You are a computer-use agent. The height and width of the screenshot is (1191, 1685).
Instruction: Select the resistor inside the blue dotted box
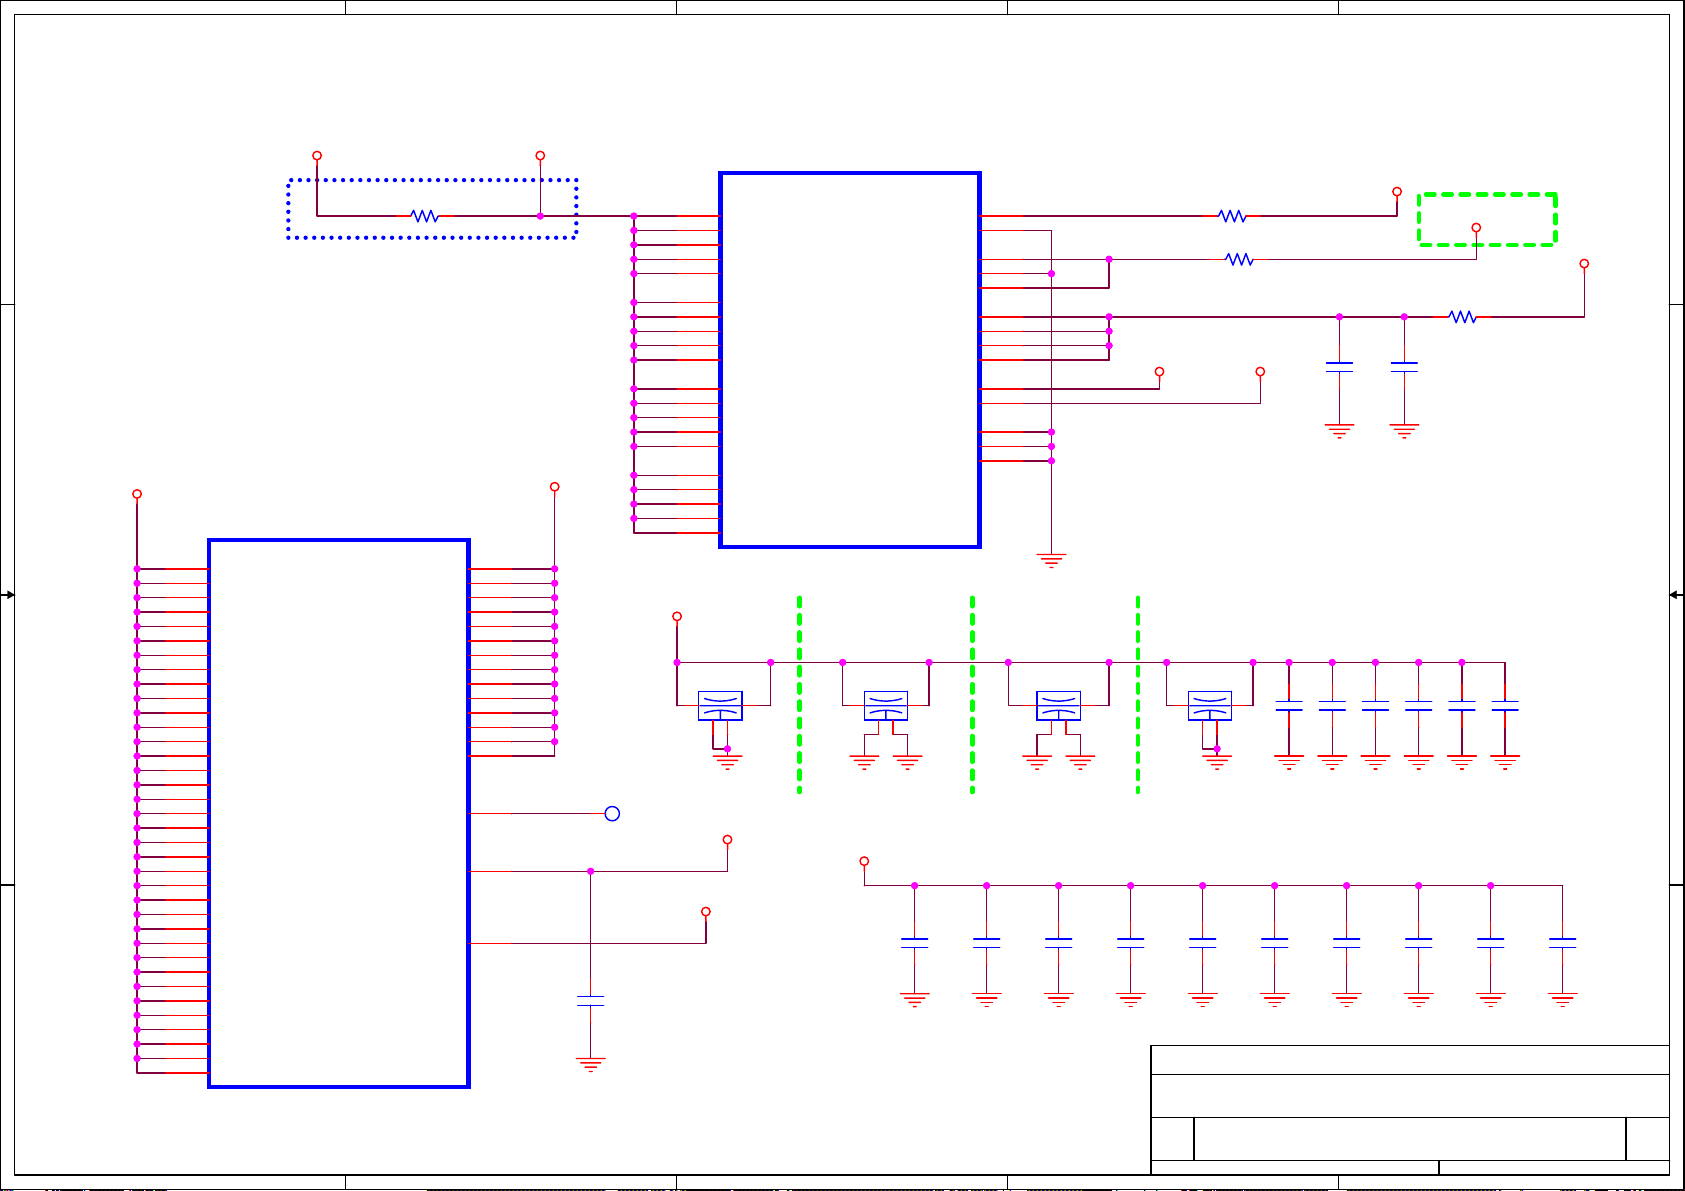point(425,216)
